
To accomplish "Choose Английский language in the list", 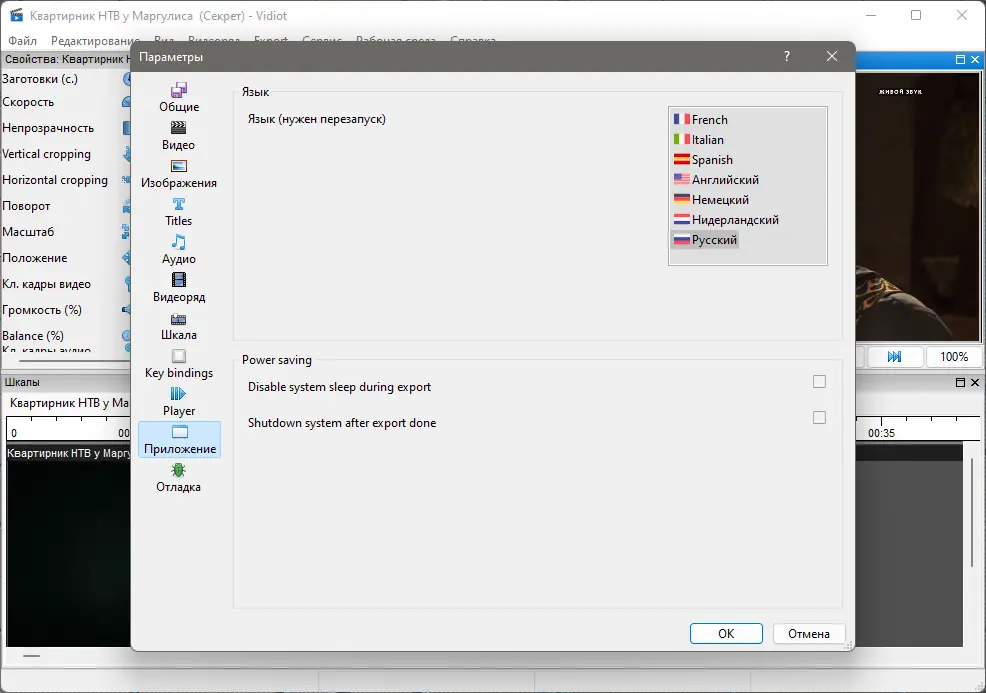I will click(x=716, y=180).
